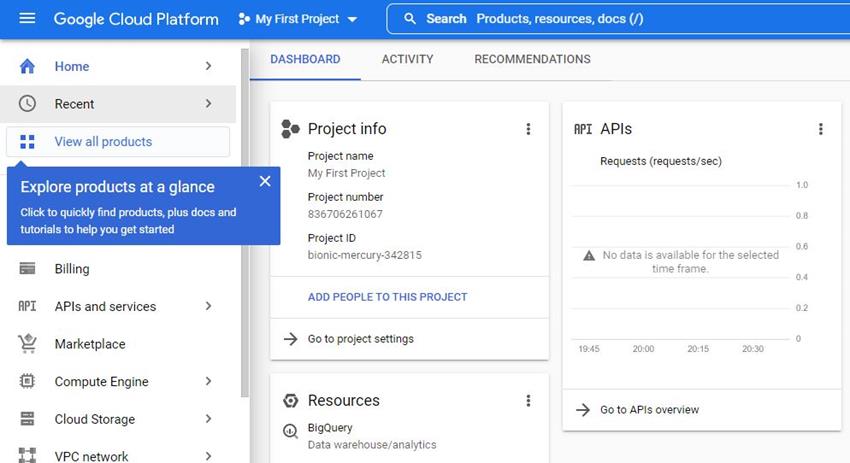Expand the Recent submenu chevron
The height and width of the screenshot is (463, 850).
click(209, 104)
